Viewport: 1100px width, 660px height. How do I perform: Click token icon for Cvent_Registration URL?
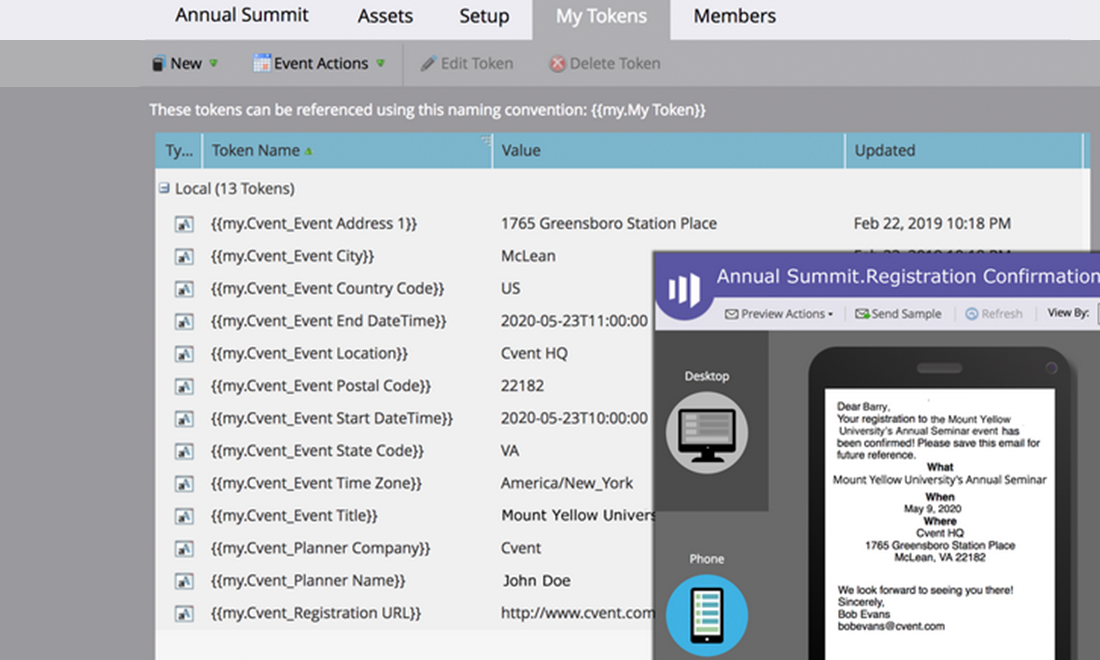tap(184, 614)
